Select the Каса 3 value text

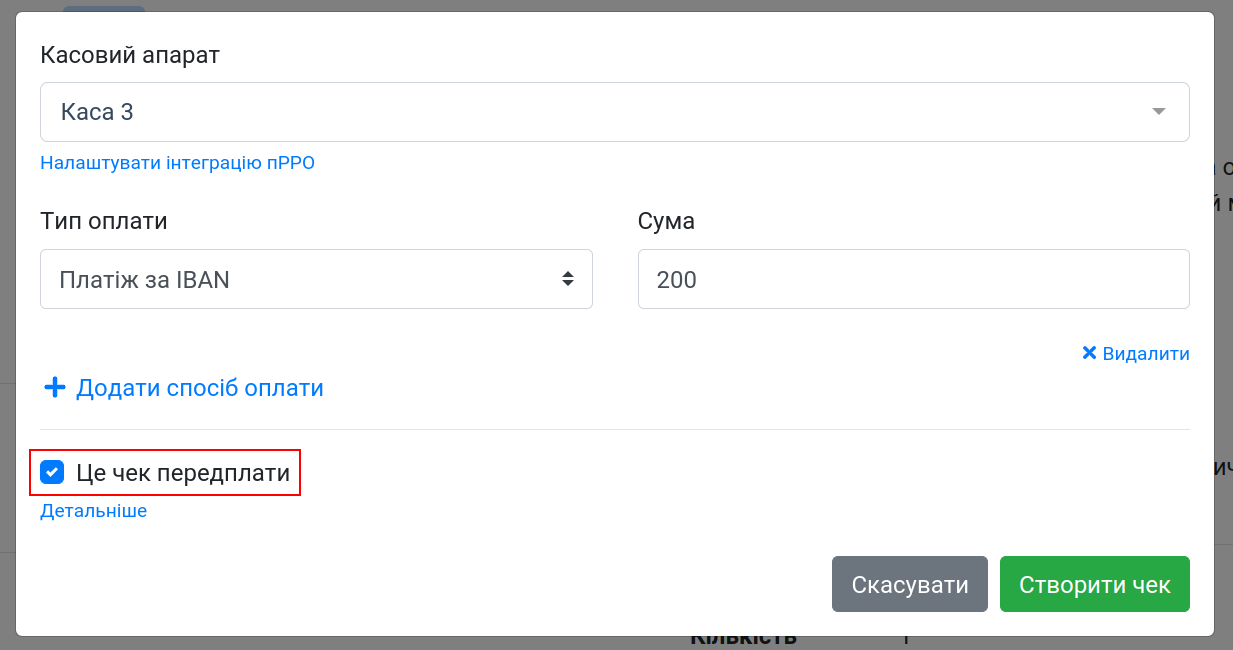(97, 112)
